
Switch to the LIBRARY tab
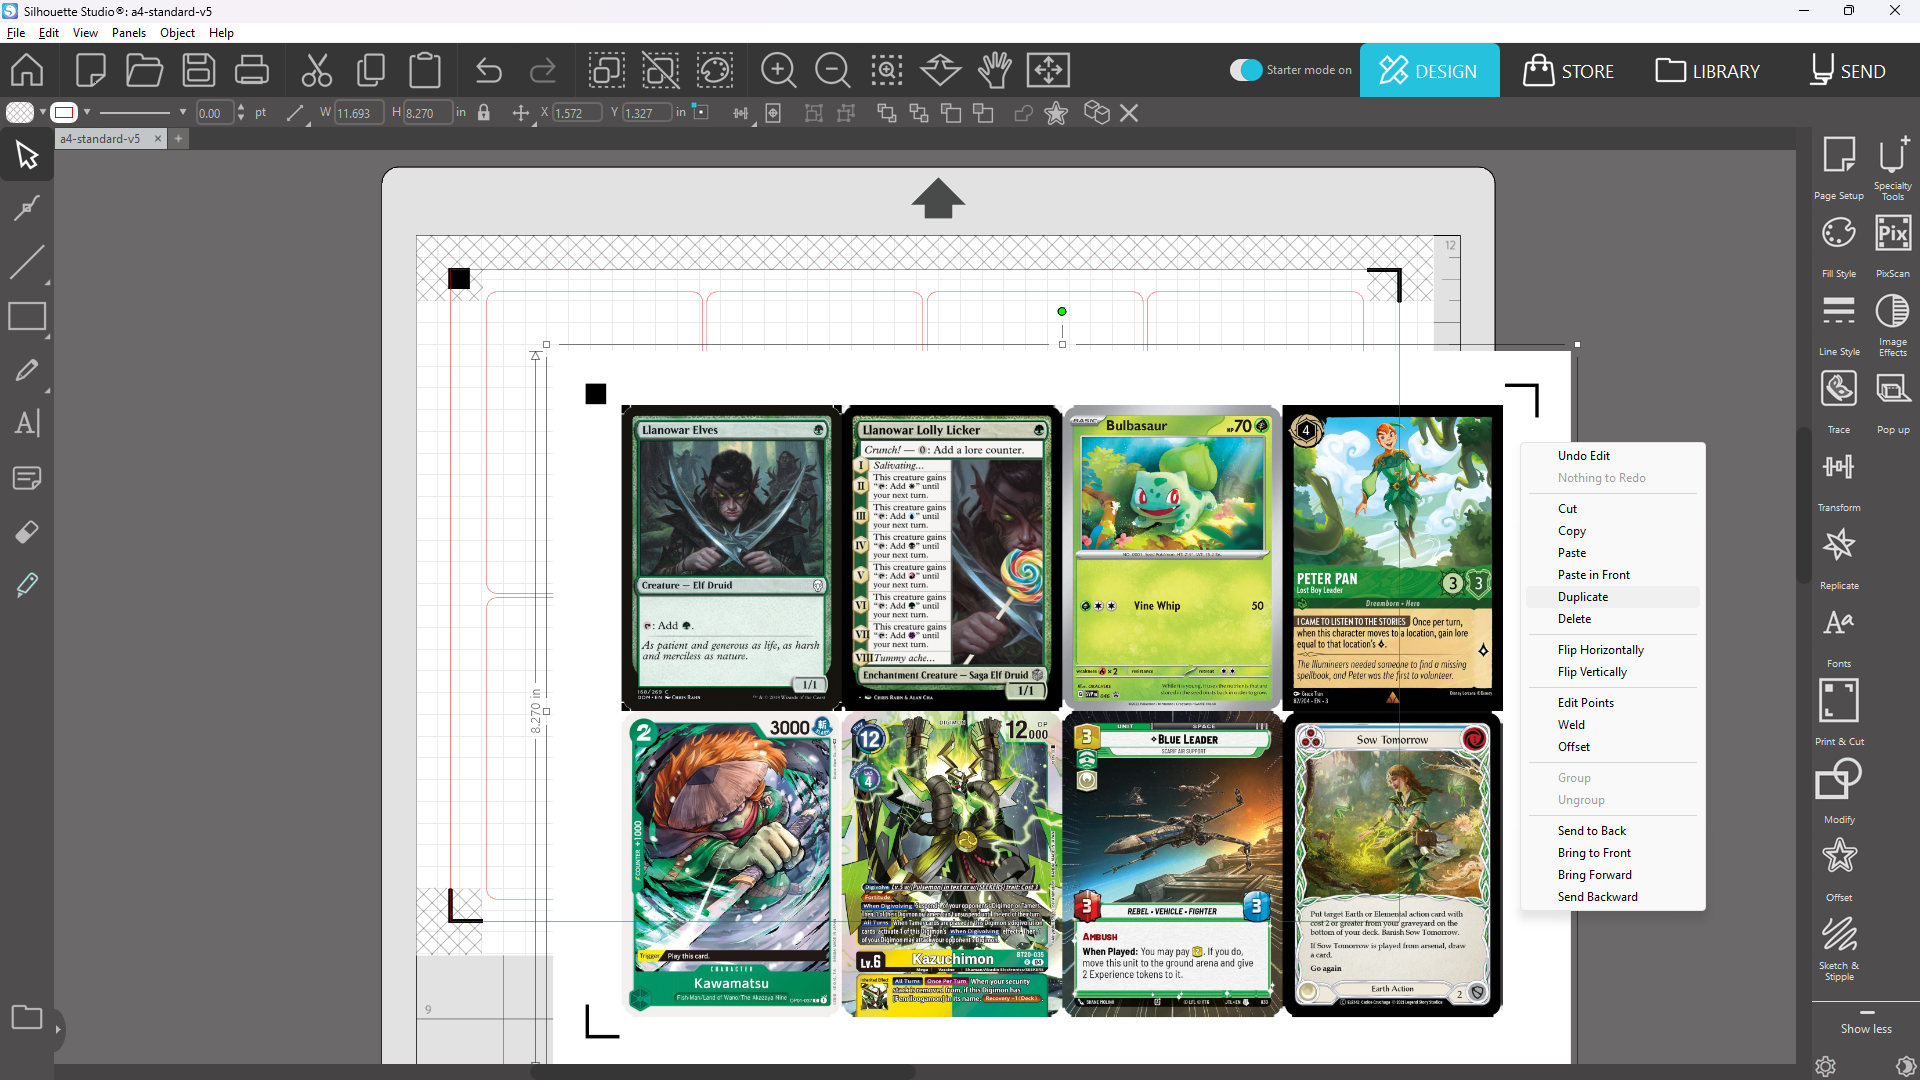1708,70
